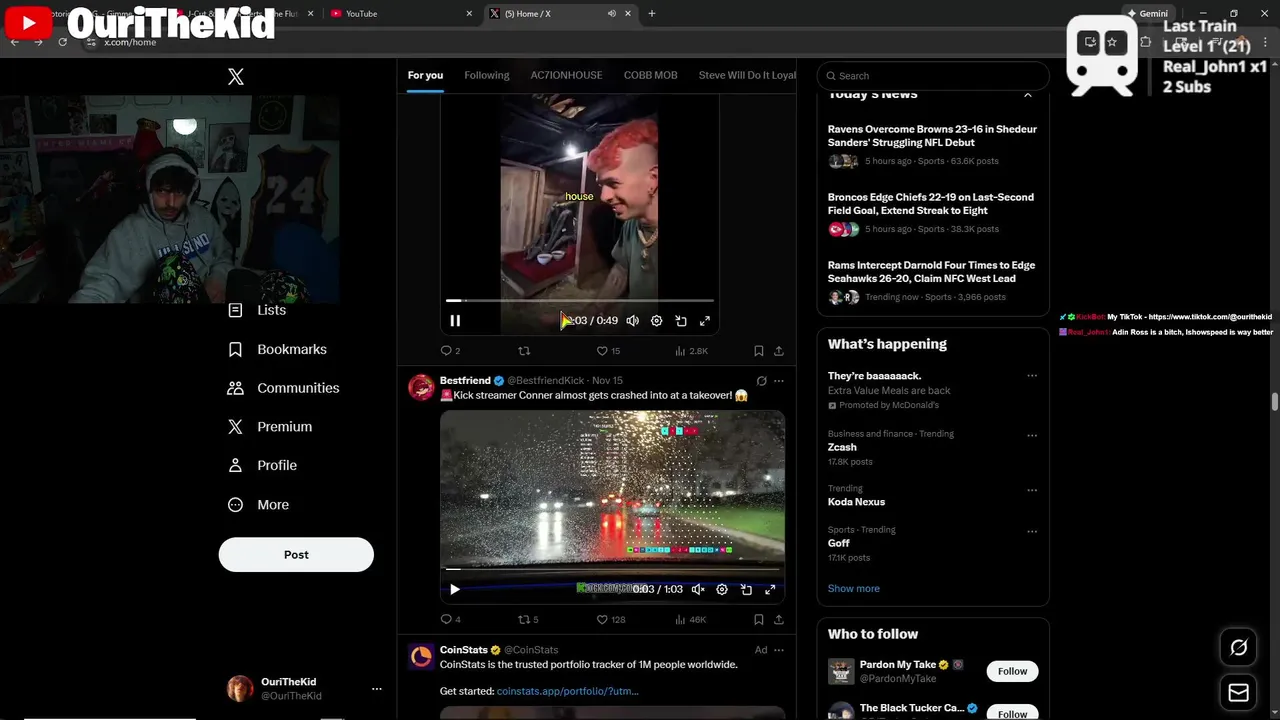Pause the 0:49 video
1280x720 pixels.
click(455, 321)
